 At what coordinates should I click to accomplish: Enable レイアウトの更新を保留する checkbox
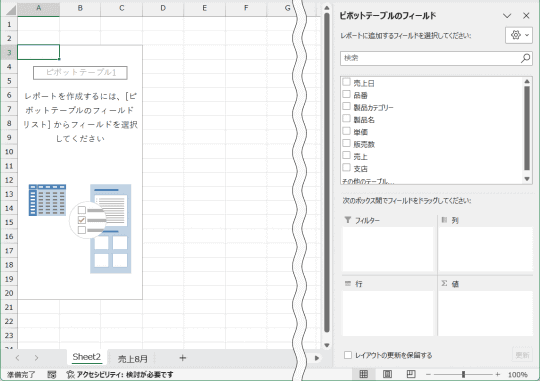tap(348, 355)
